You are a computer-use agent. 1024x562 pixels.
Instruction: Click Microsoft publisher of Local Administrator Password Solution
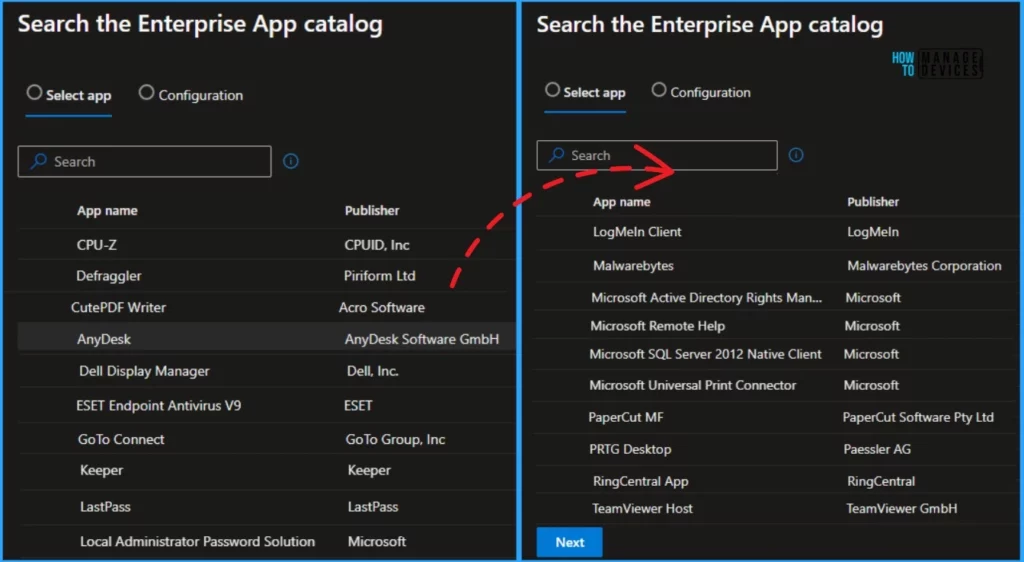tap(377, 541)
